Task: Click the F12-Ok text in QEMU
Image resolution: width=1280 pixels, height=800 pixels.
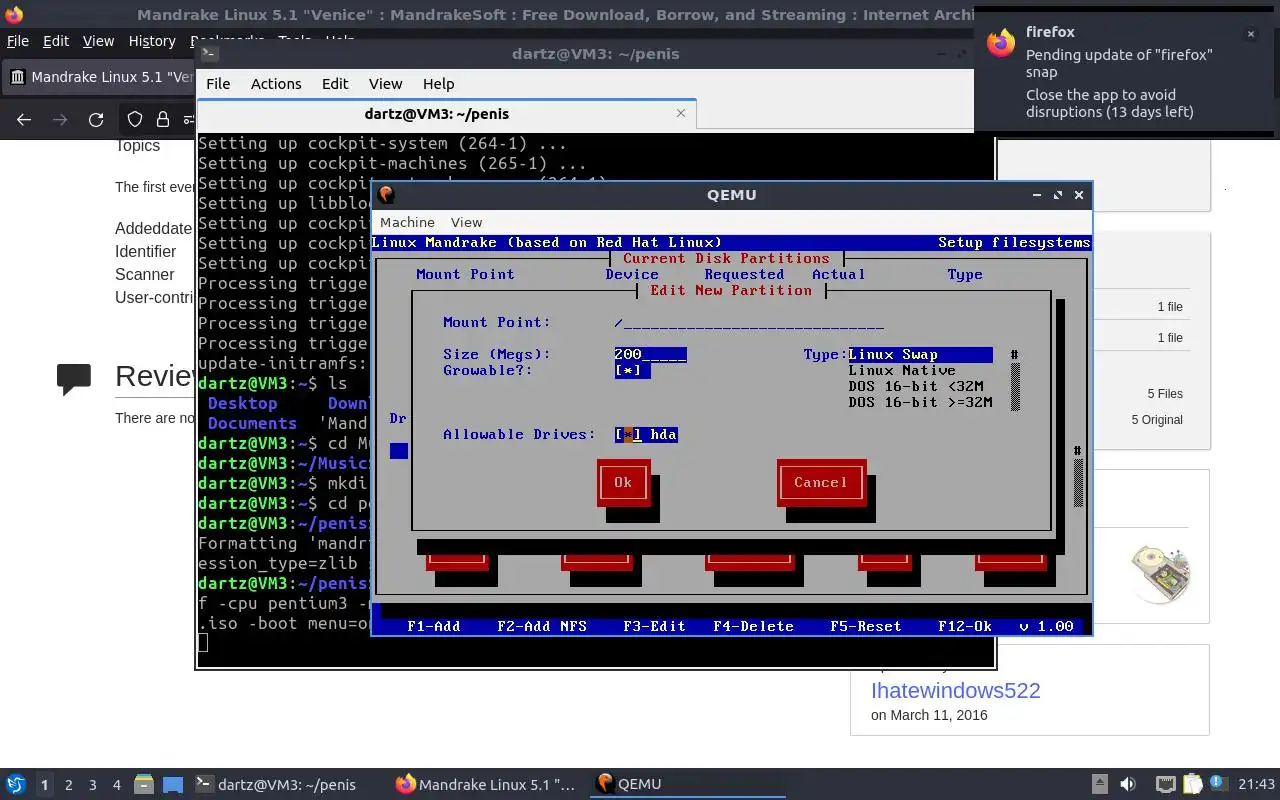Action: pos(965,626)
